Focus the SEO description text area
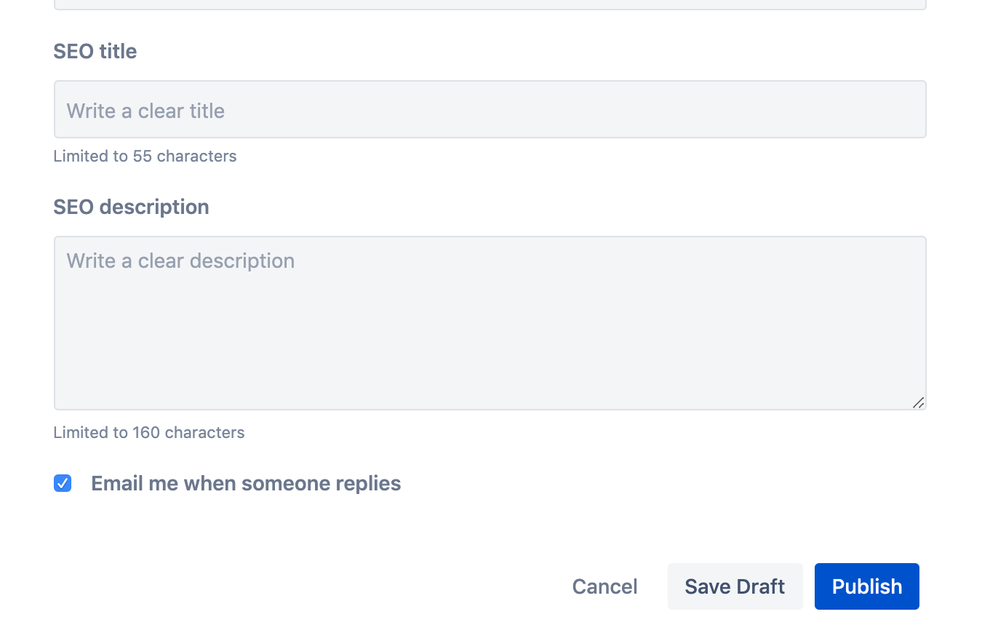 pyautogui.click(x=490, y=320)
